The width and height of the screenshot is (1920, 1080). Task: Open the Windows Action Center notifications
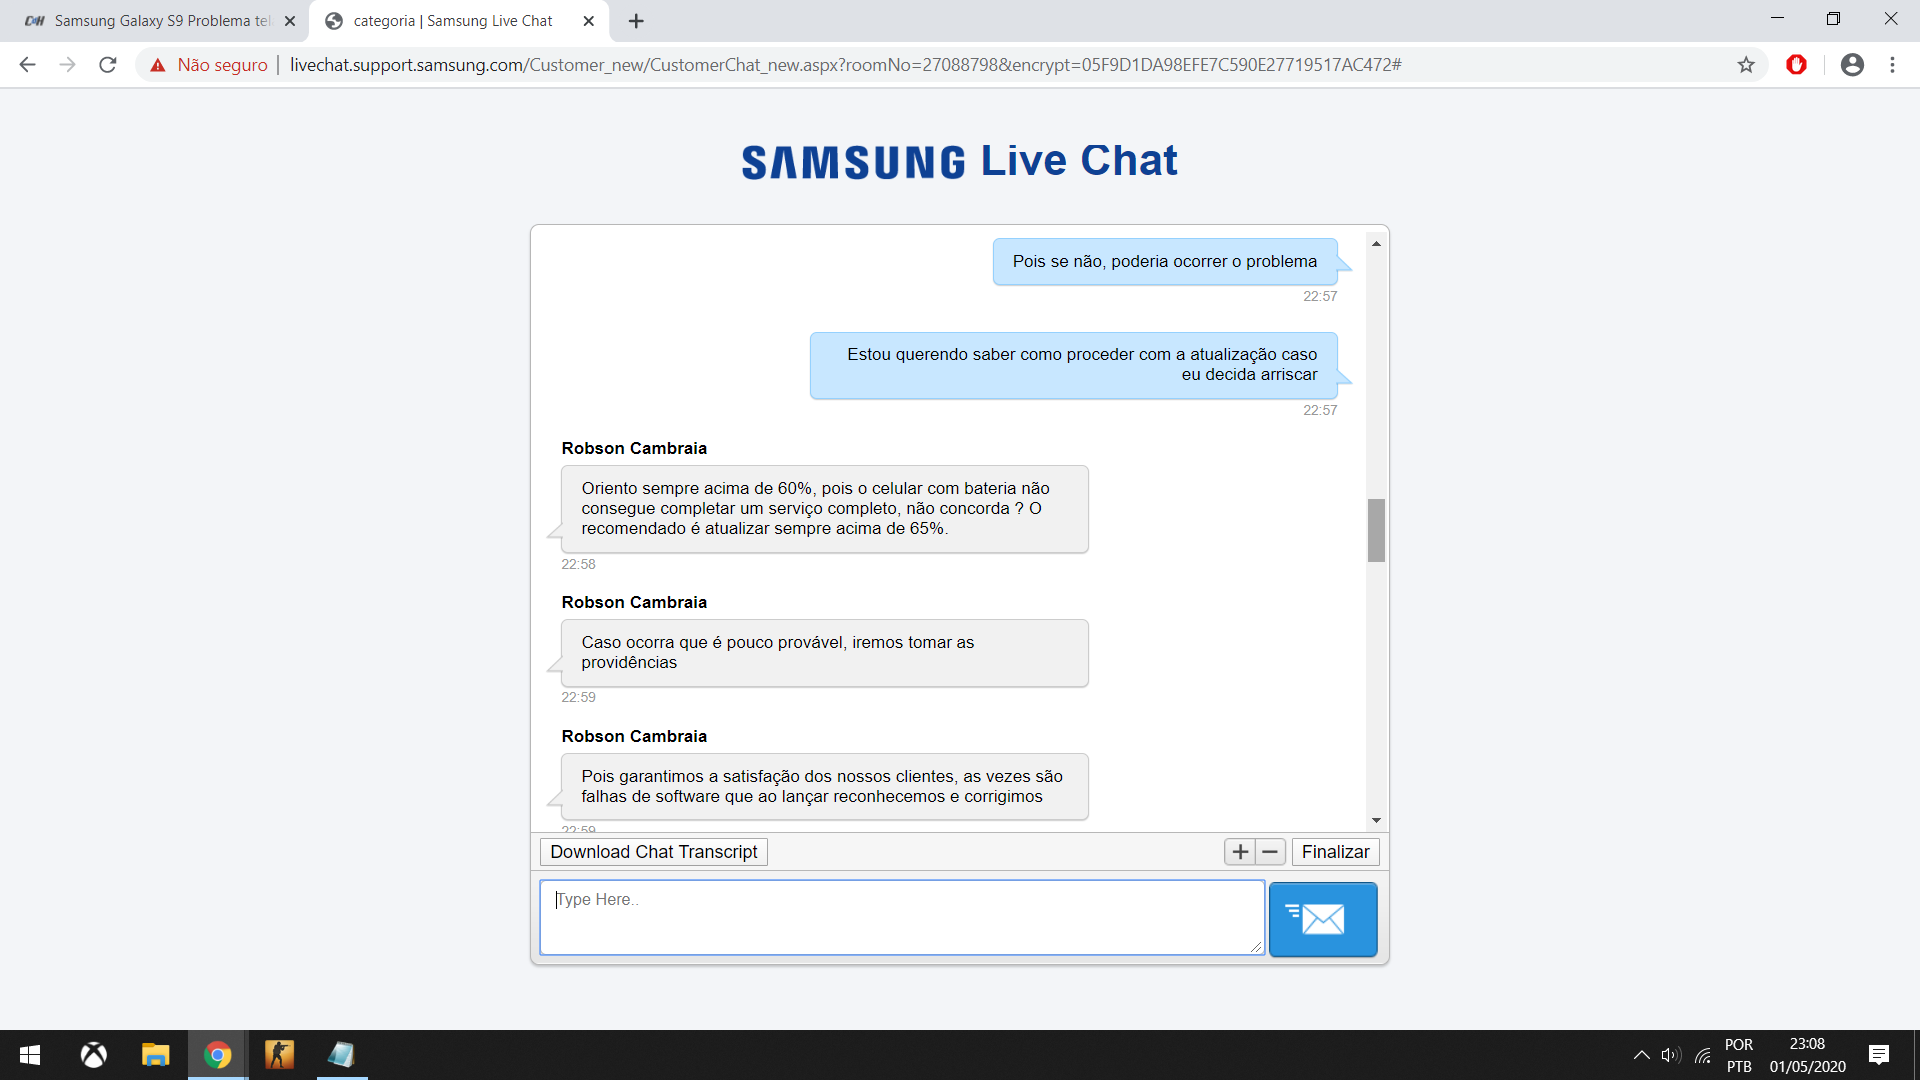point(1879,1055)
